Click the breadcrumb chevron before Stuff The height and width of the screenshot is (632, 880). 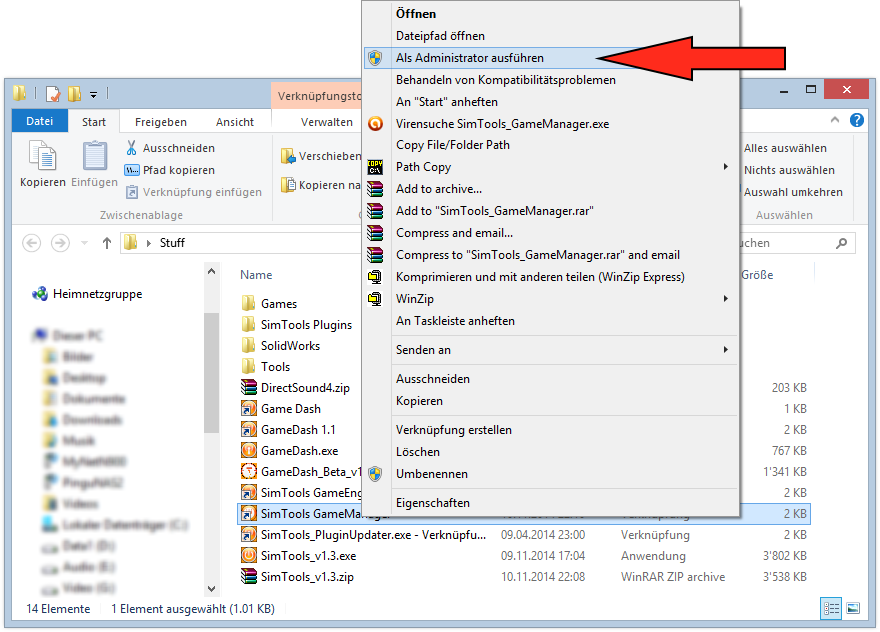click(x=149, y=243)
